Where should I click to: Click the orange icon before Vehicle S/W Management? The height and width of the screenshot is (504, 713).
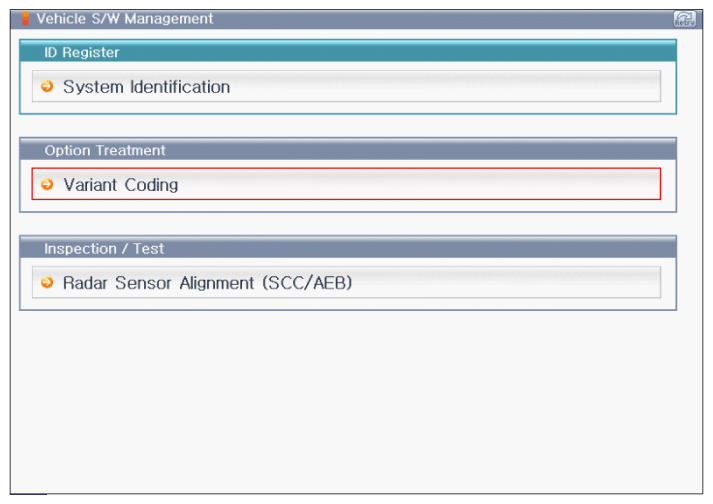[26, 19]
